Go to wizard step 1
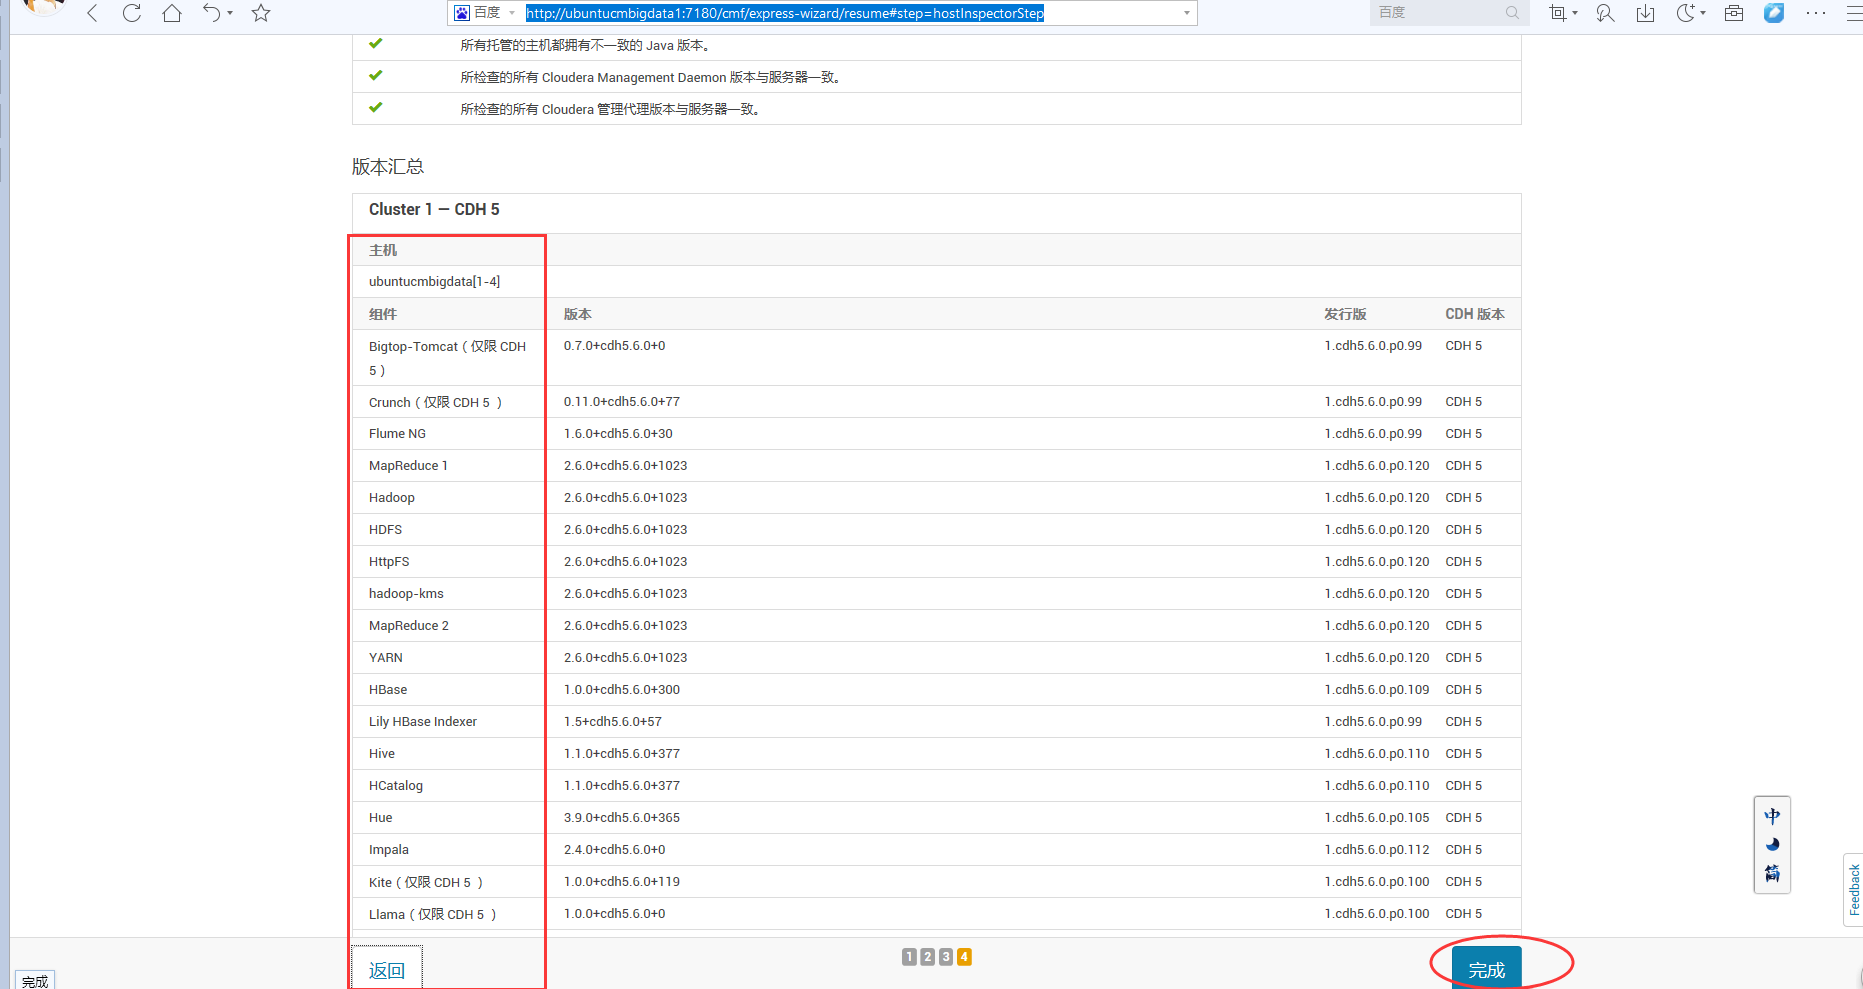 pyautogui.click(x=909, y=957)
